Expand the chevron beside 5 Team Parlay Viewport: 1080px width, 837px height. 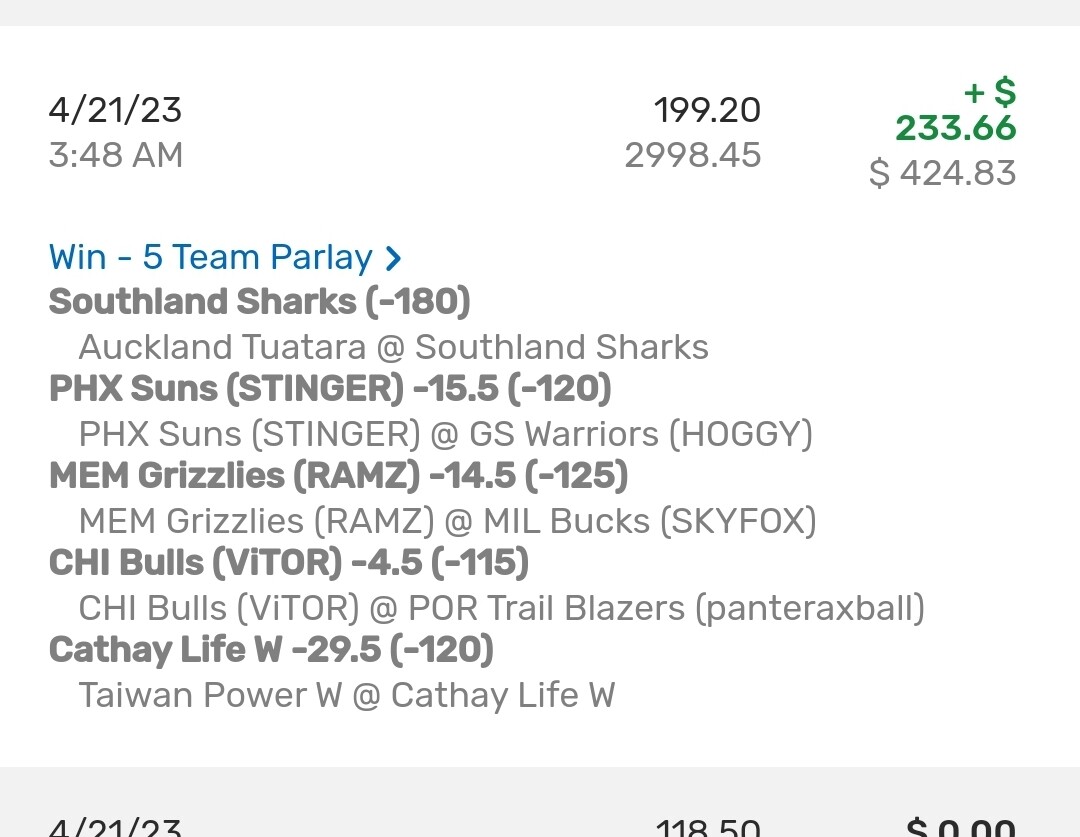394,258
